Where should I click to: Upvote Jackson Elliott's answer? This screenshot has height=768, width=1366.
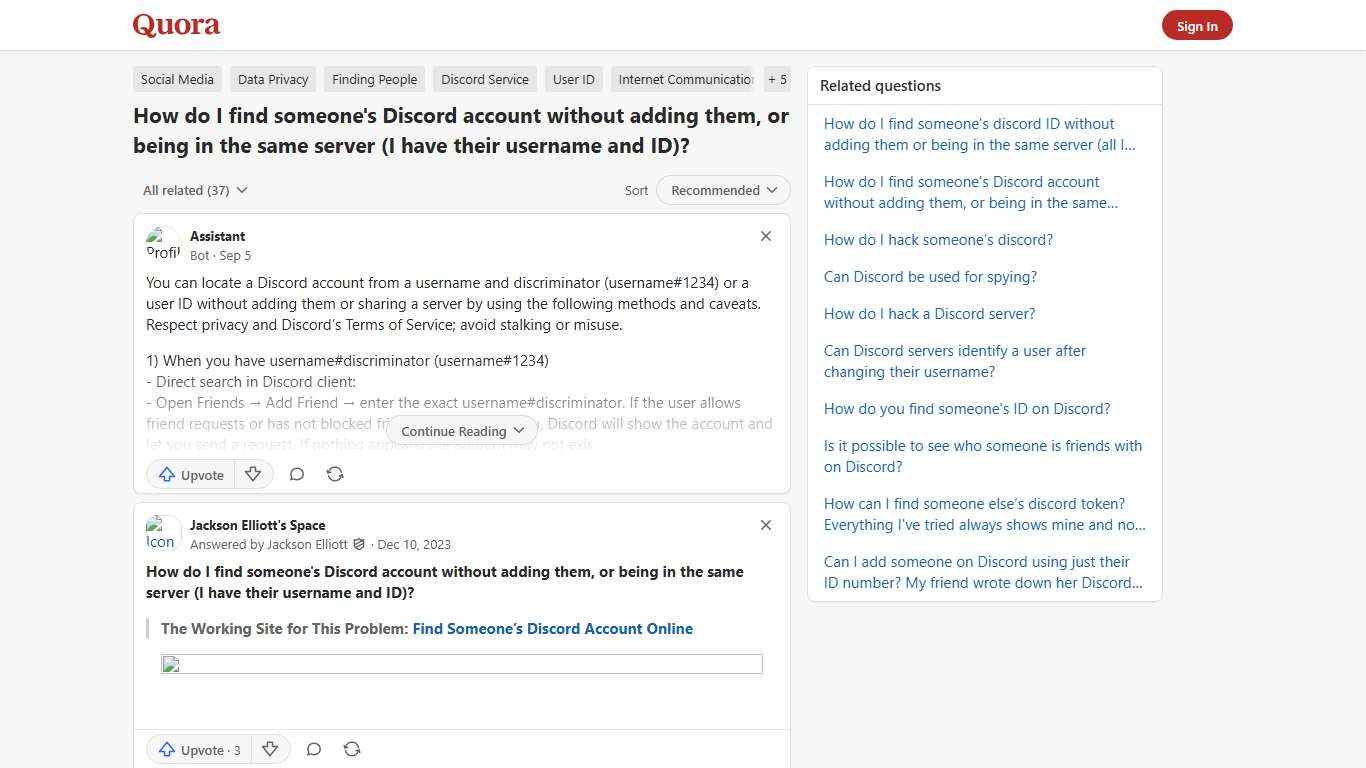click(x=198, y=749)
